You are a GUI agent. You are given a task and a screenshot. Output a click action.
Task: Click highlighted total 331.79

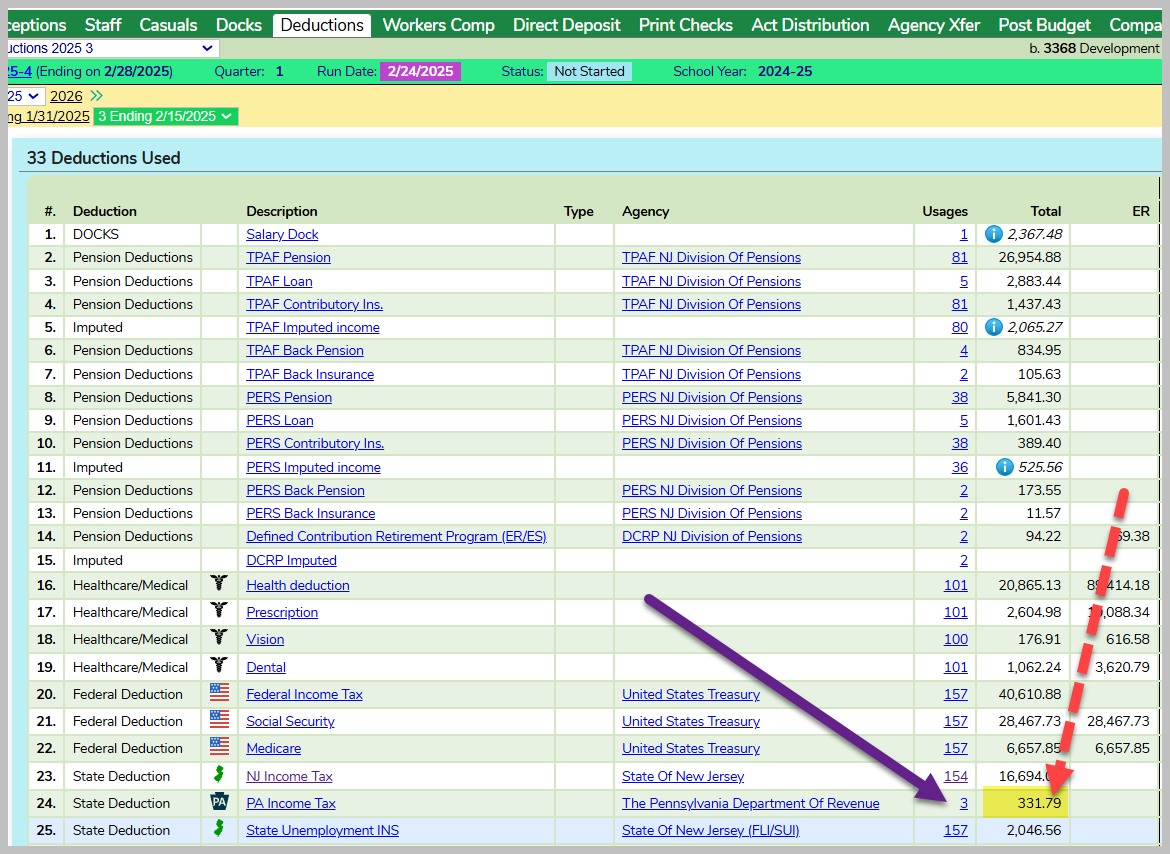(x=1039, y=803)
